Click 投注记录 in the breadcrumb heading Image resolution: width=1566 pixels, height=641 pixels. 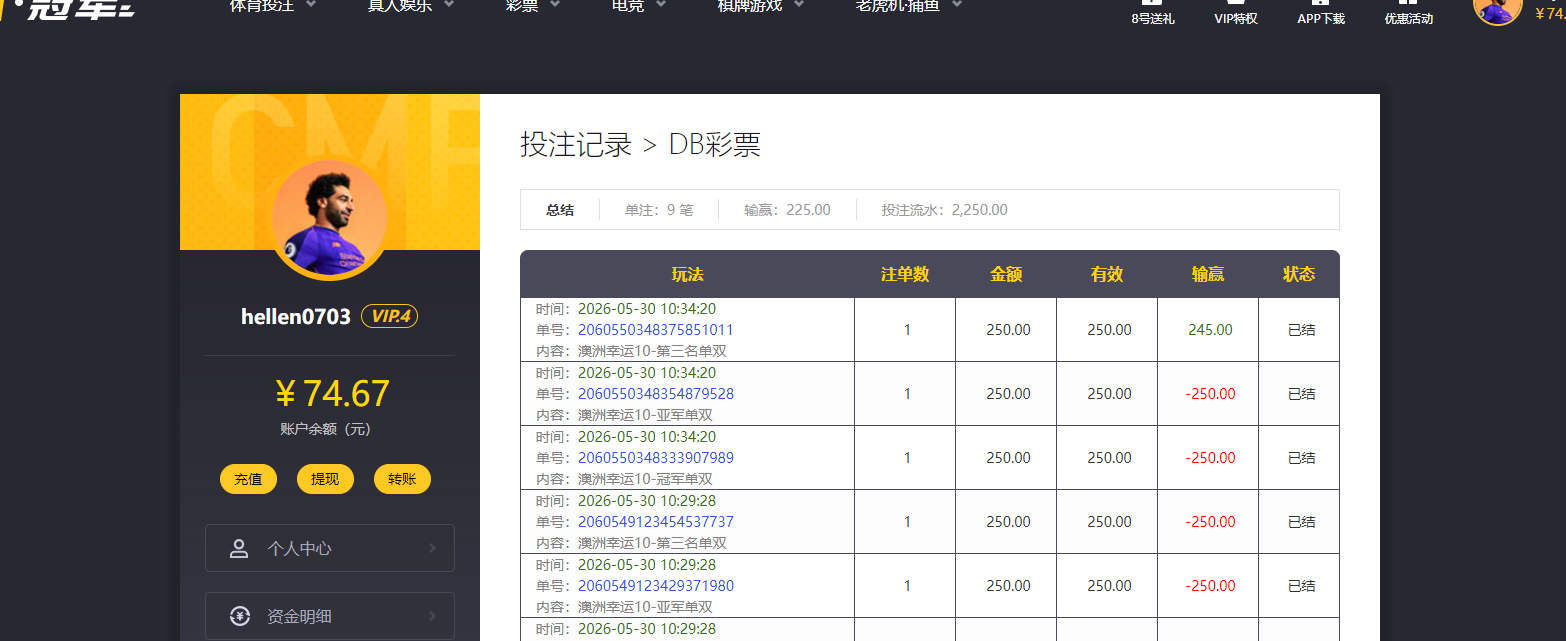click(x=576, y=144)
